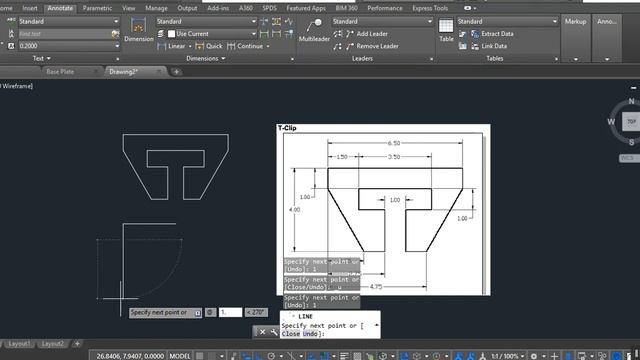Choose the Close option in command line

(x=291, y=334)
